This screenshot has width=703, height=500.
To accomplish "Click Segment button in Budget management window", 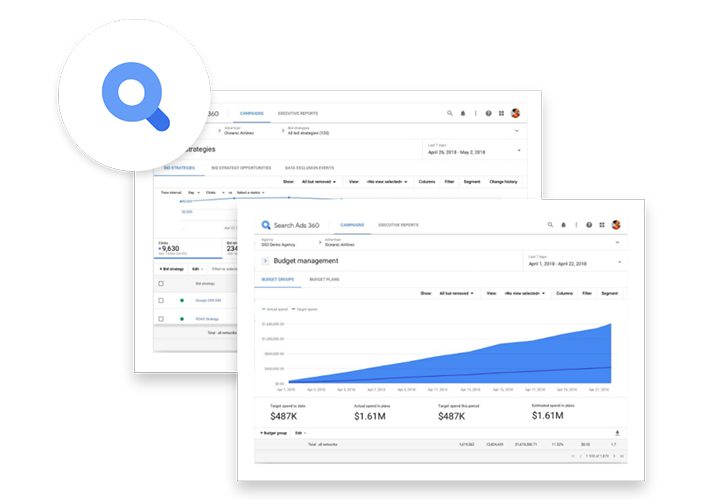I will [x=610, y=293].
